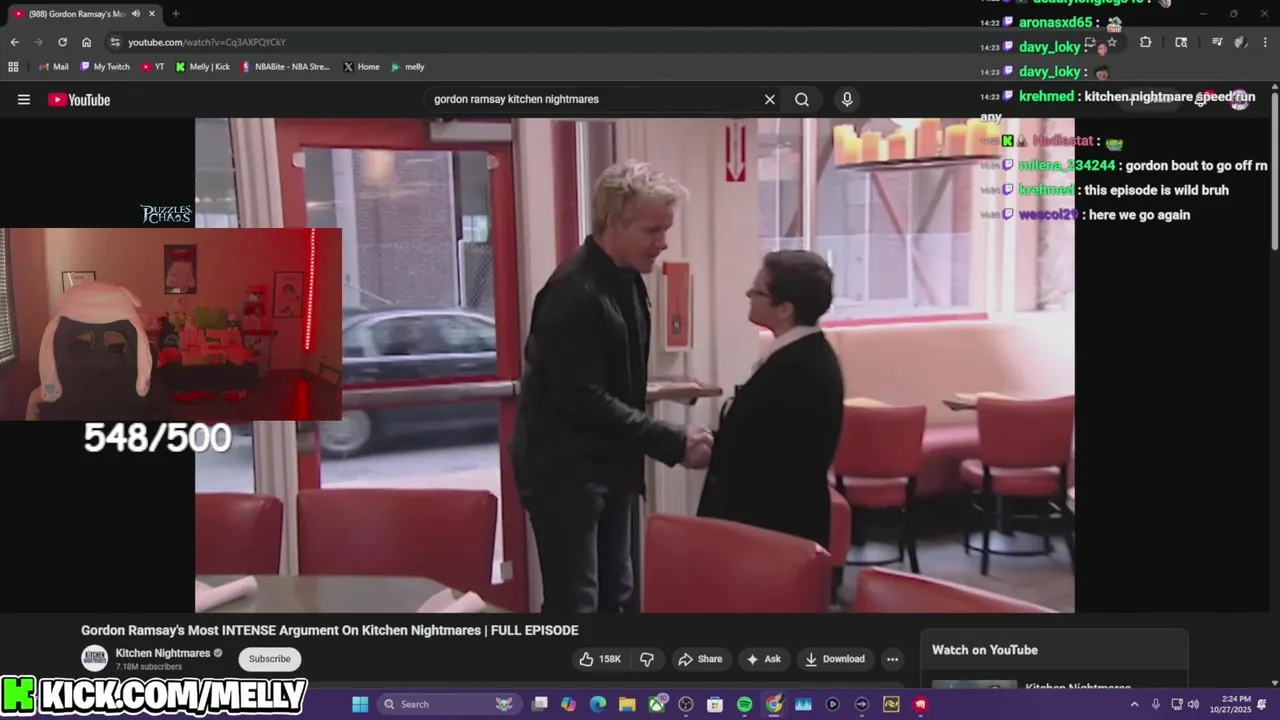Image resolution: width=1280 pixels, height=720 pixels.
Task: Click the aronasxd65 chat username
Action: click(1055, 22)
